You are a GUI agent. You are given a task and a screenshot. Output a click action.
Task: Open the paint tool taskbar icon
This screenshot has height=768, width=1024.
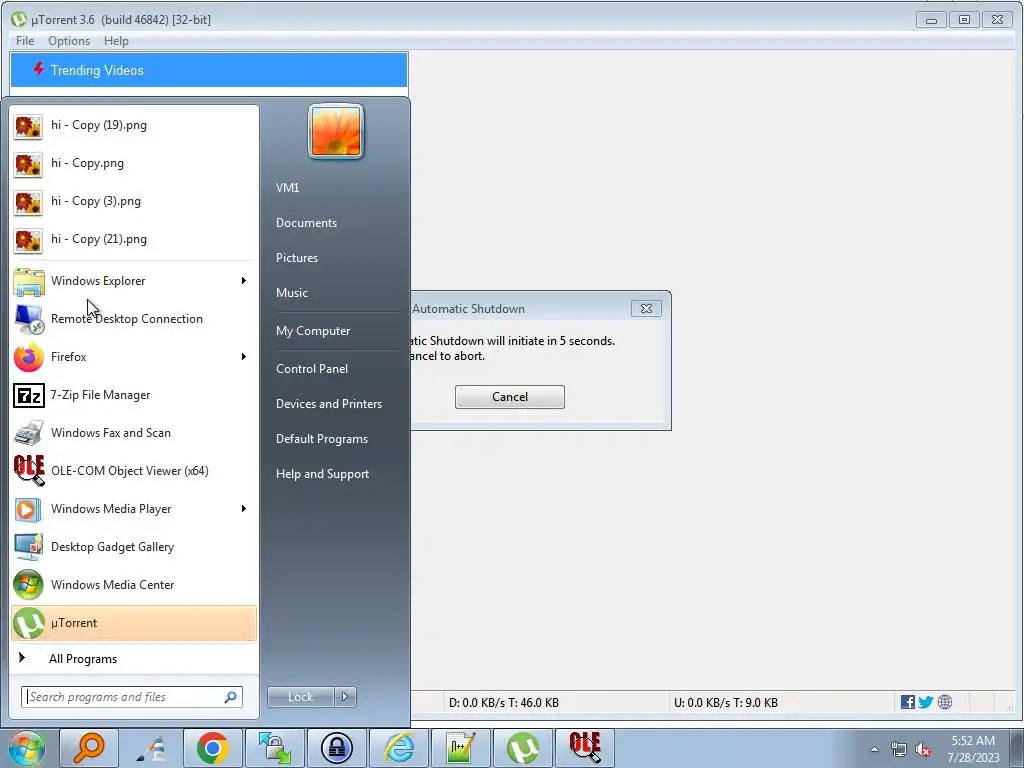pos(151,748)
